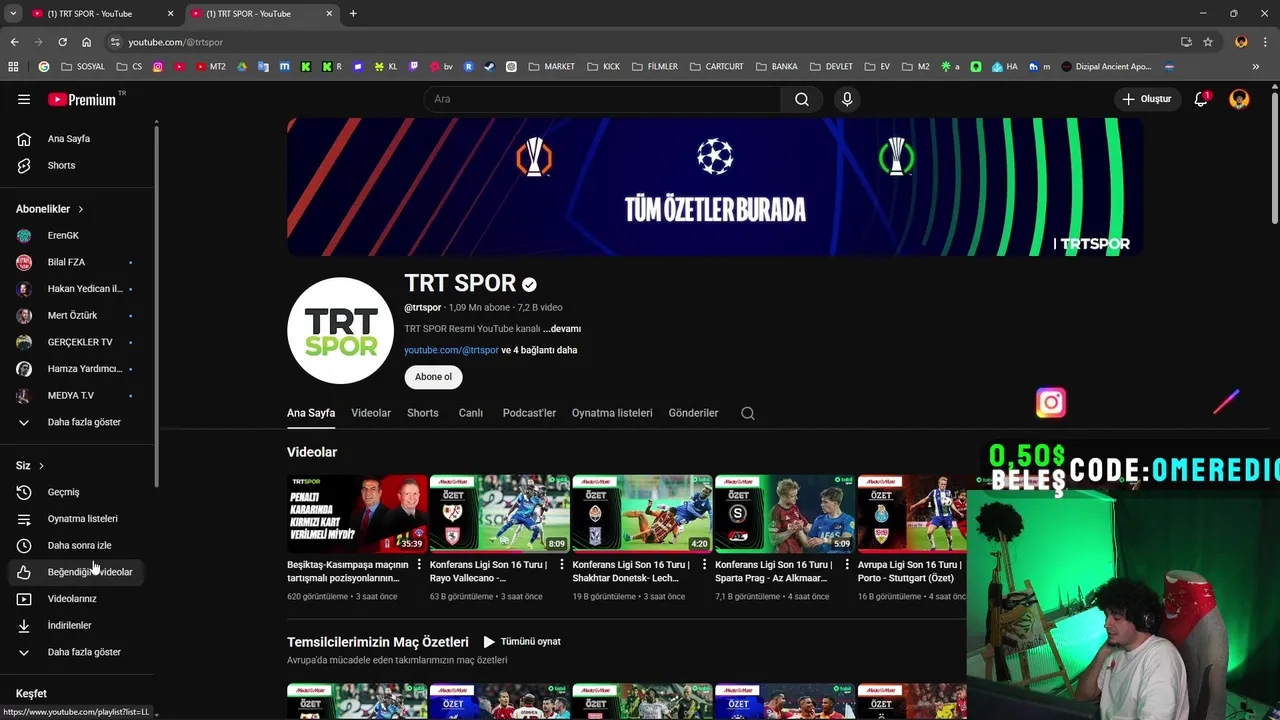Open options for Beşiktaş-Kasımpaşa video

click(419, 565)
